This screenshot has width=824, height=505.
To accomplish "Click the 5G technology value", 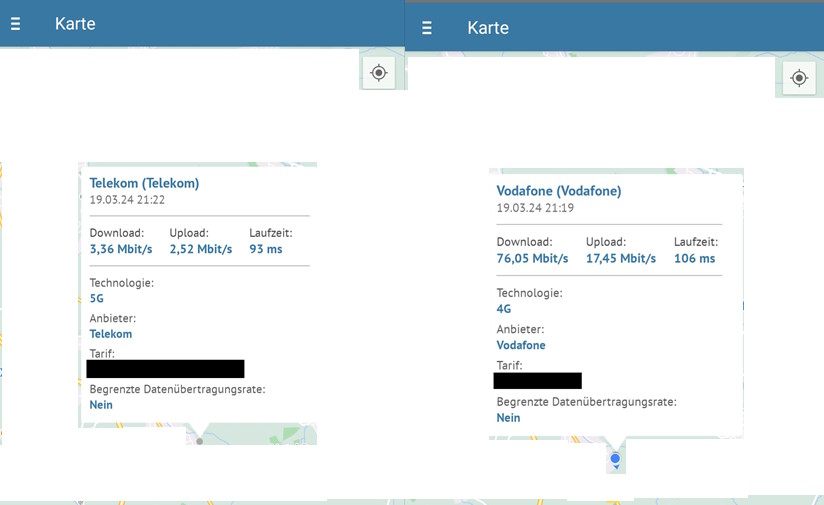I will [97, 298].
